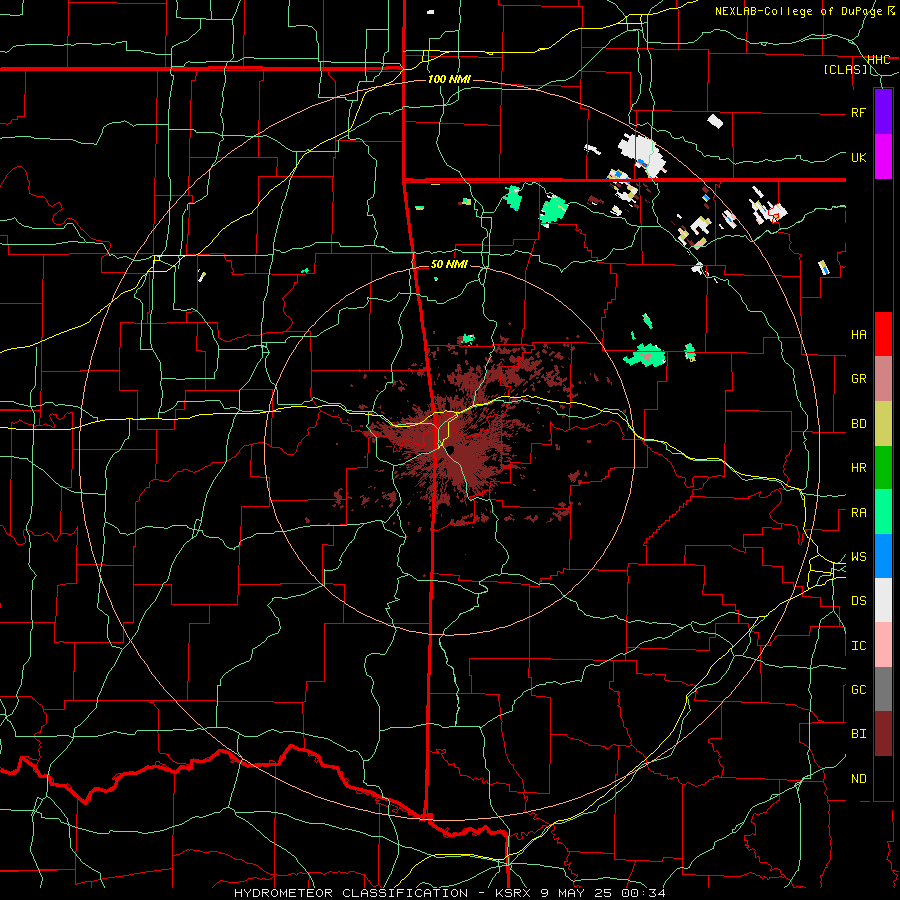Select the GR salmon color swatch
This screenshot has height=900, width=900.
pyautogui.click(x=883, y=379)
